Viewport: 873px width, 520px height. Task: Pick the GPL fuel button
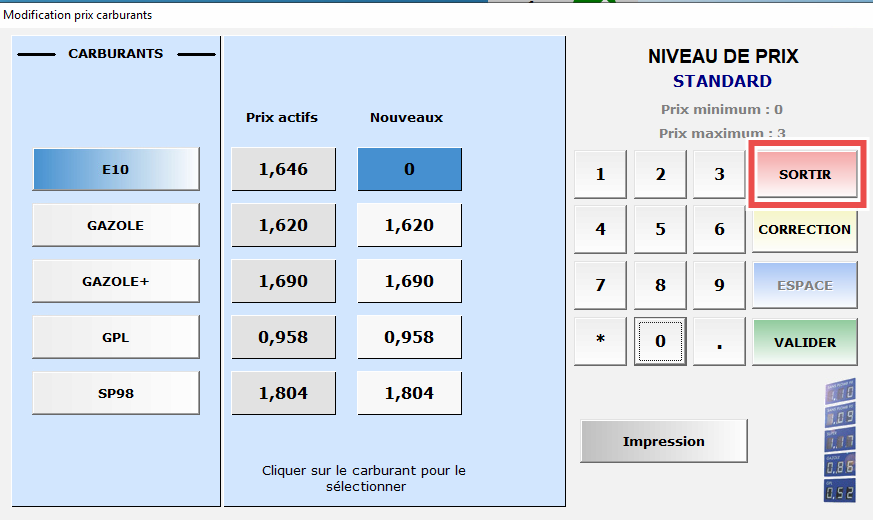[116, 337]
